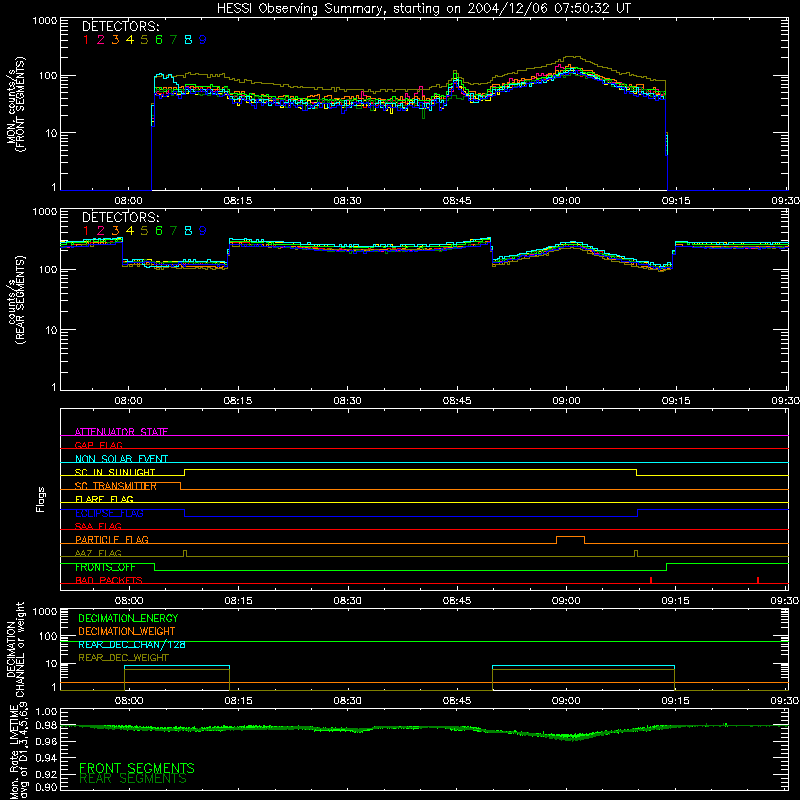Select detector 9 in the rear segments legend

pos(203,231)
